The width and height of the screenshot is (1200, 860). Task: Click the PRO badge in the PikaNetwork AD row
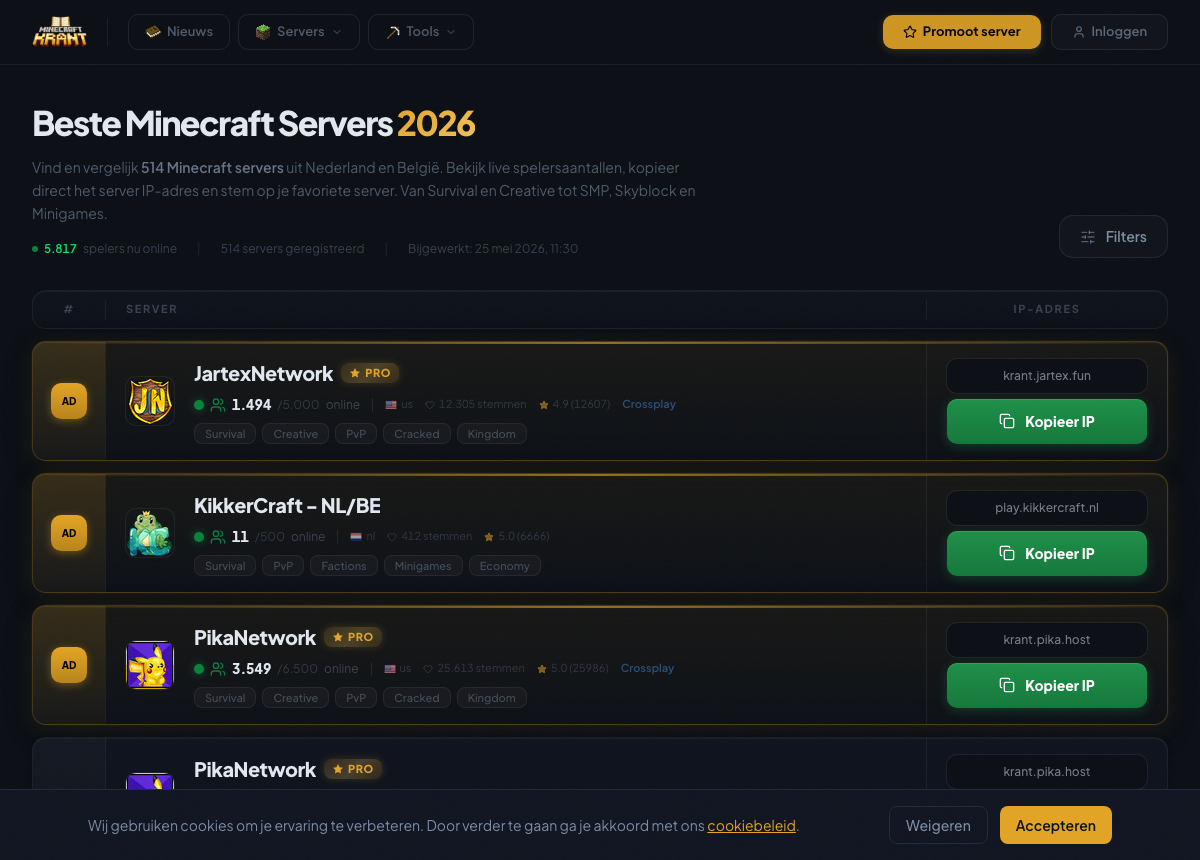coord(353,637)
